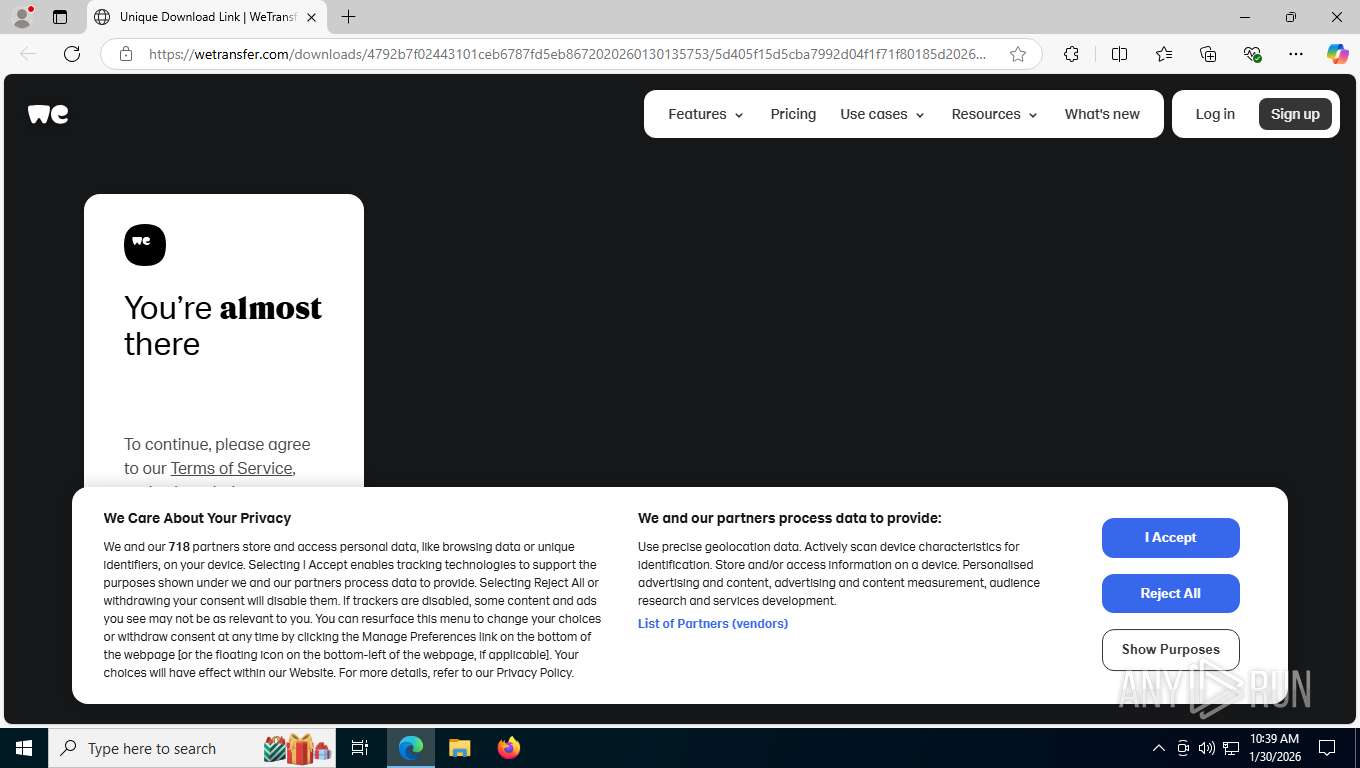Open Task View on the taskbar
Screen dimensions: 1360x768
click(x=360, y=748)
